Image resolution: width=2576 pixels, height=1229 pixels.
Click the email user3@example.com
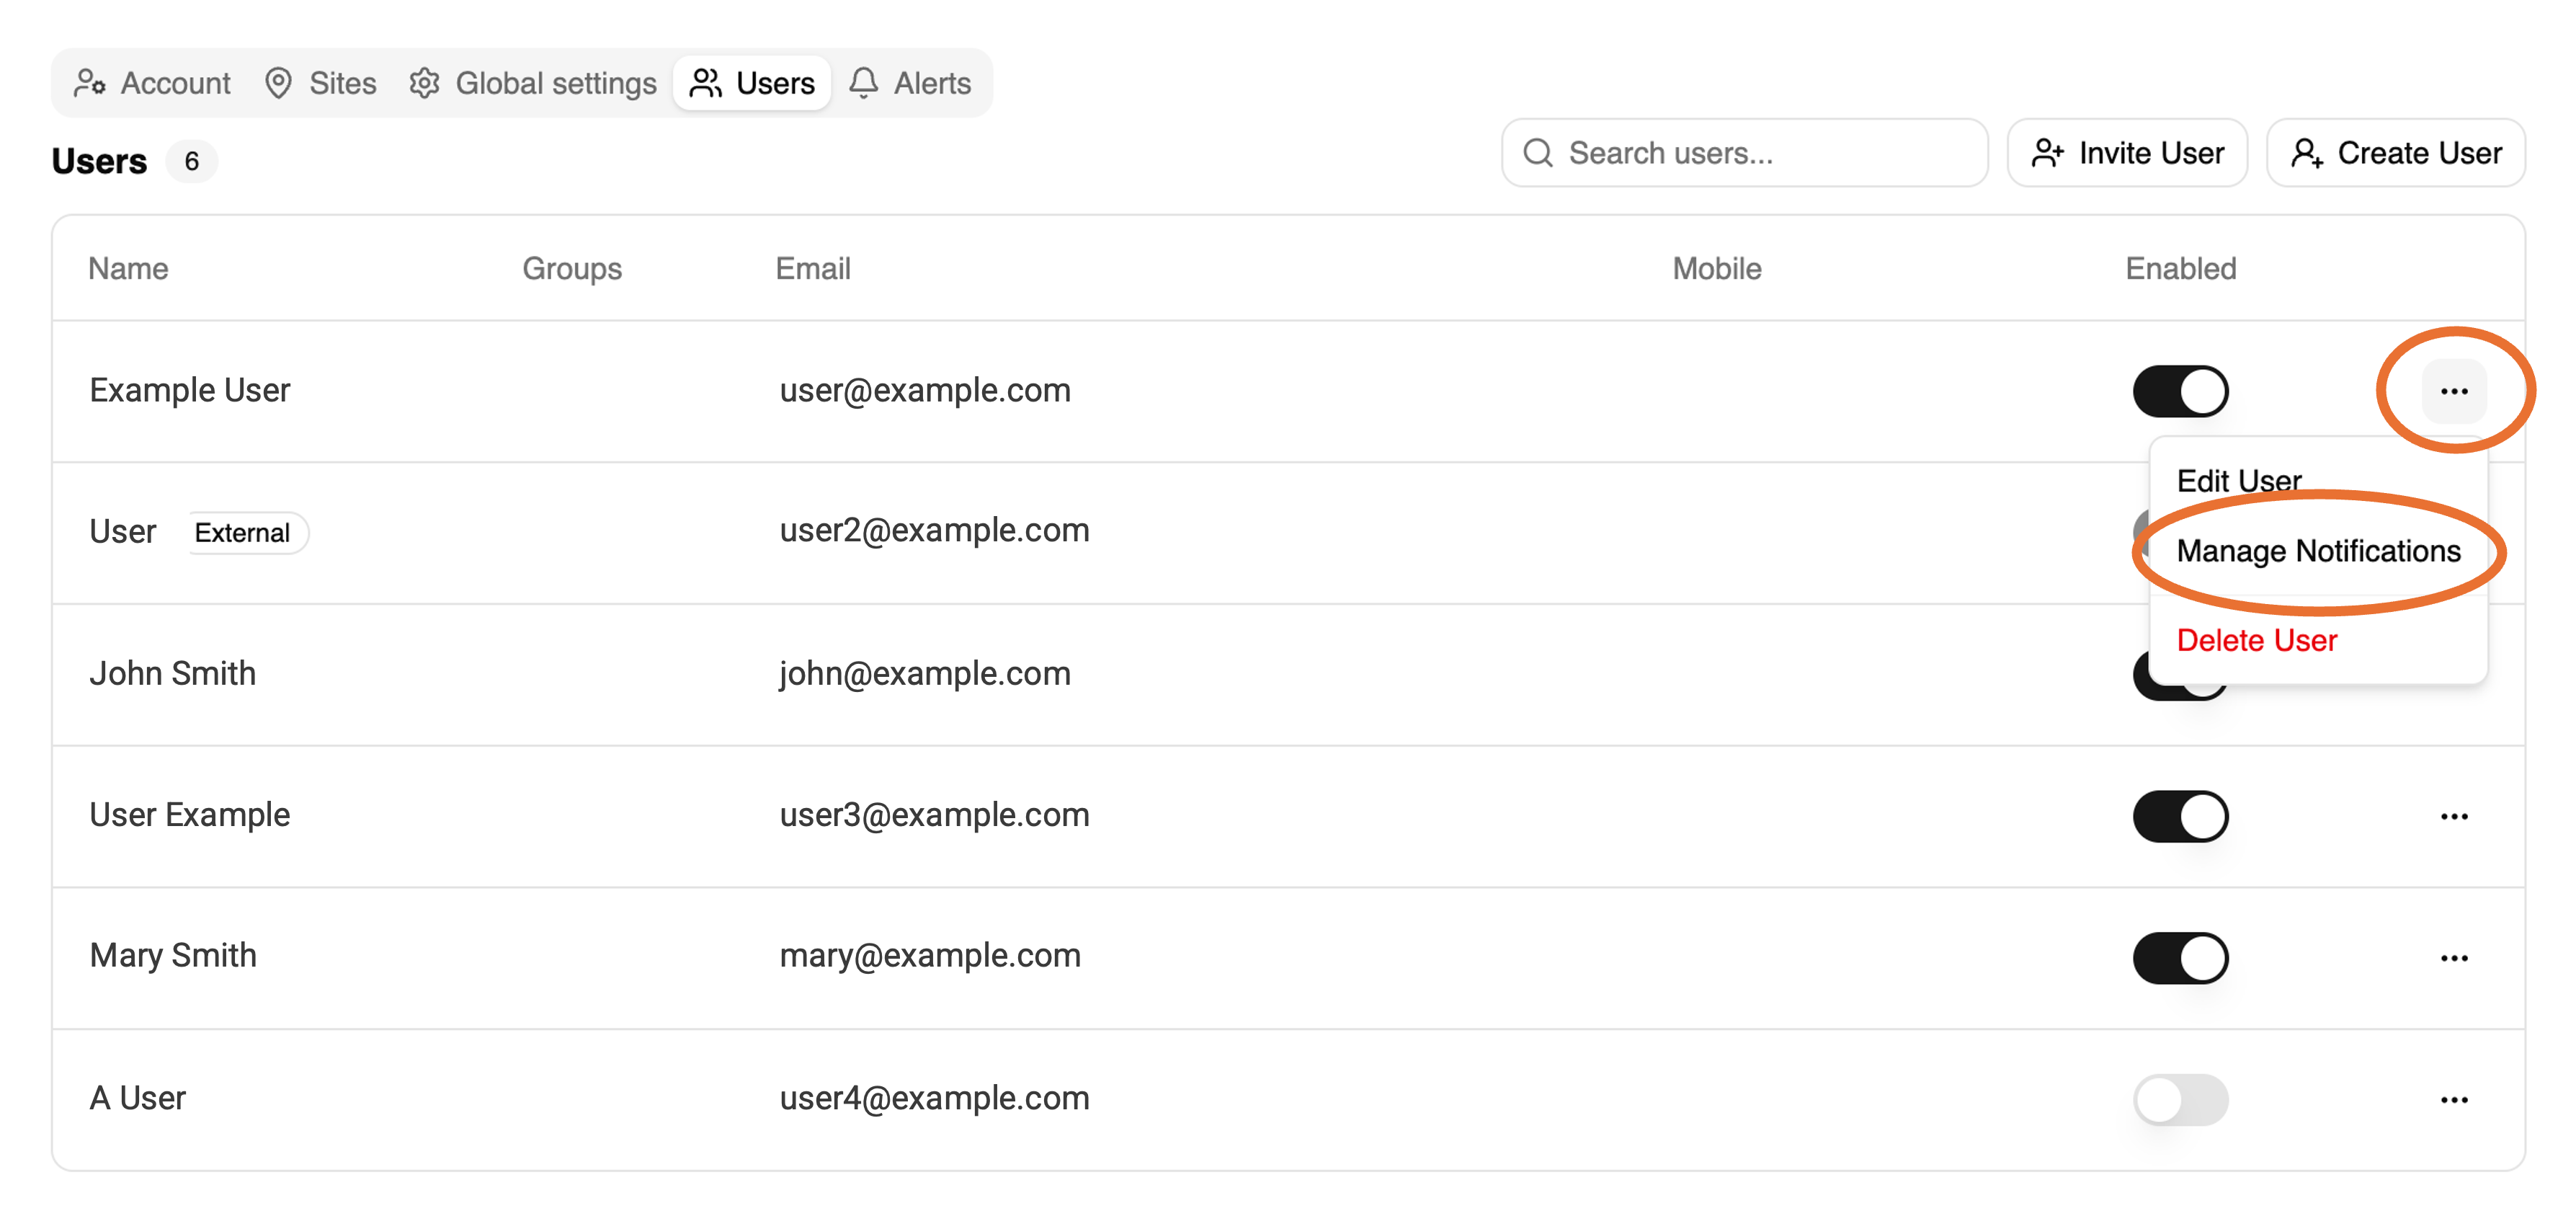(934, 815)
